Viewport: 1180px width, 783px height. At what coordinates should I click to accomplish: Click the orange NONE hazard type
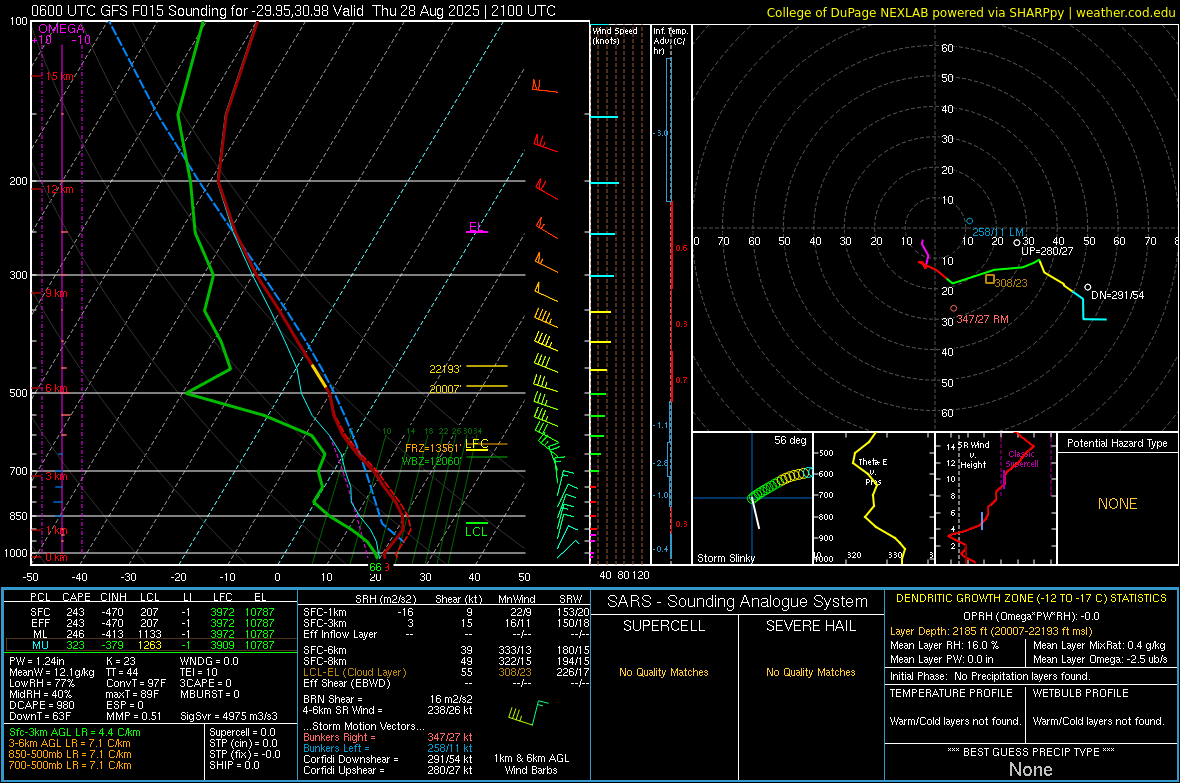(x=1118, y=504)
